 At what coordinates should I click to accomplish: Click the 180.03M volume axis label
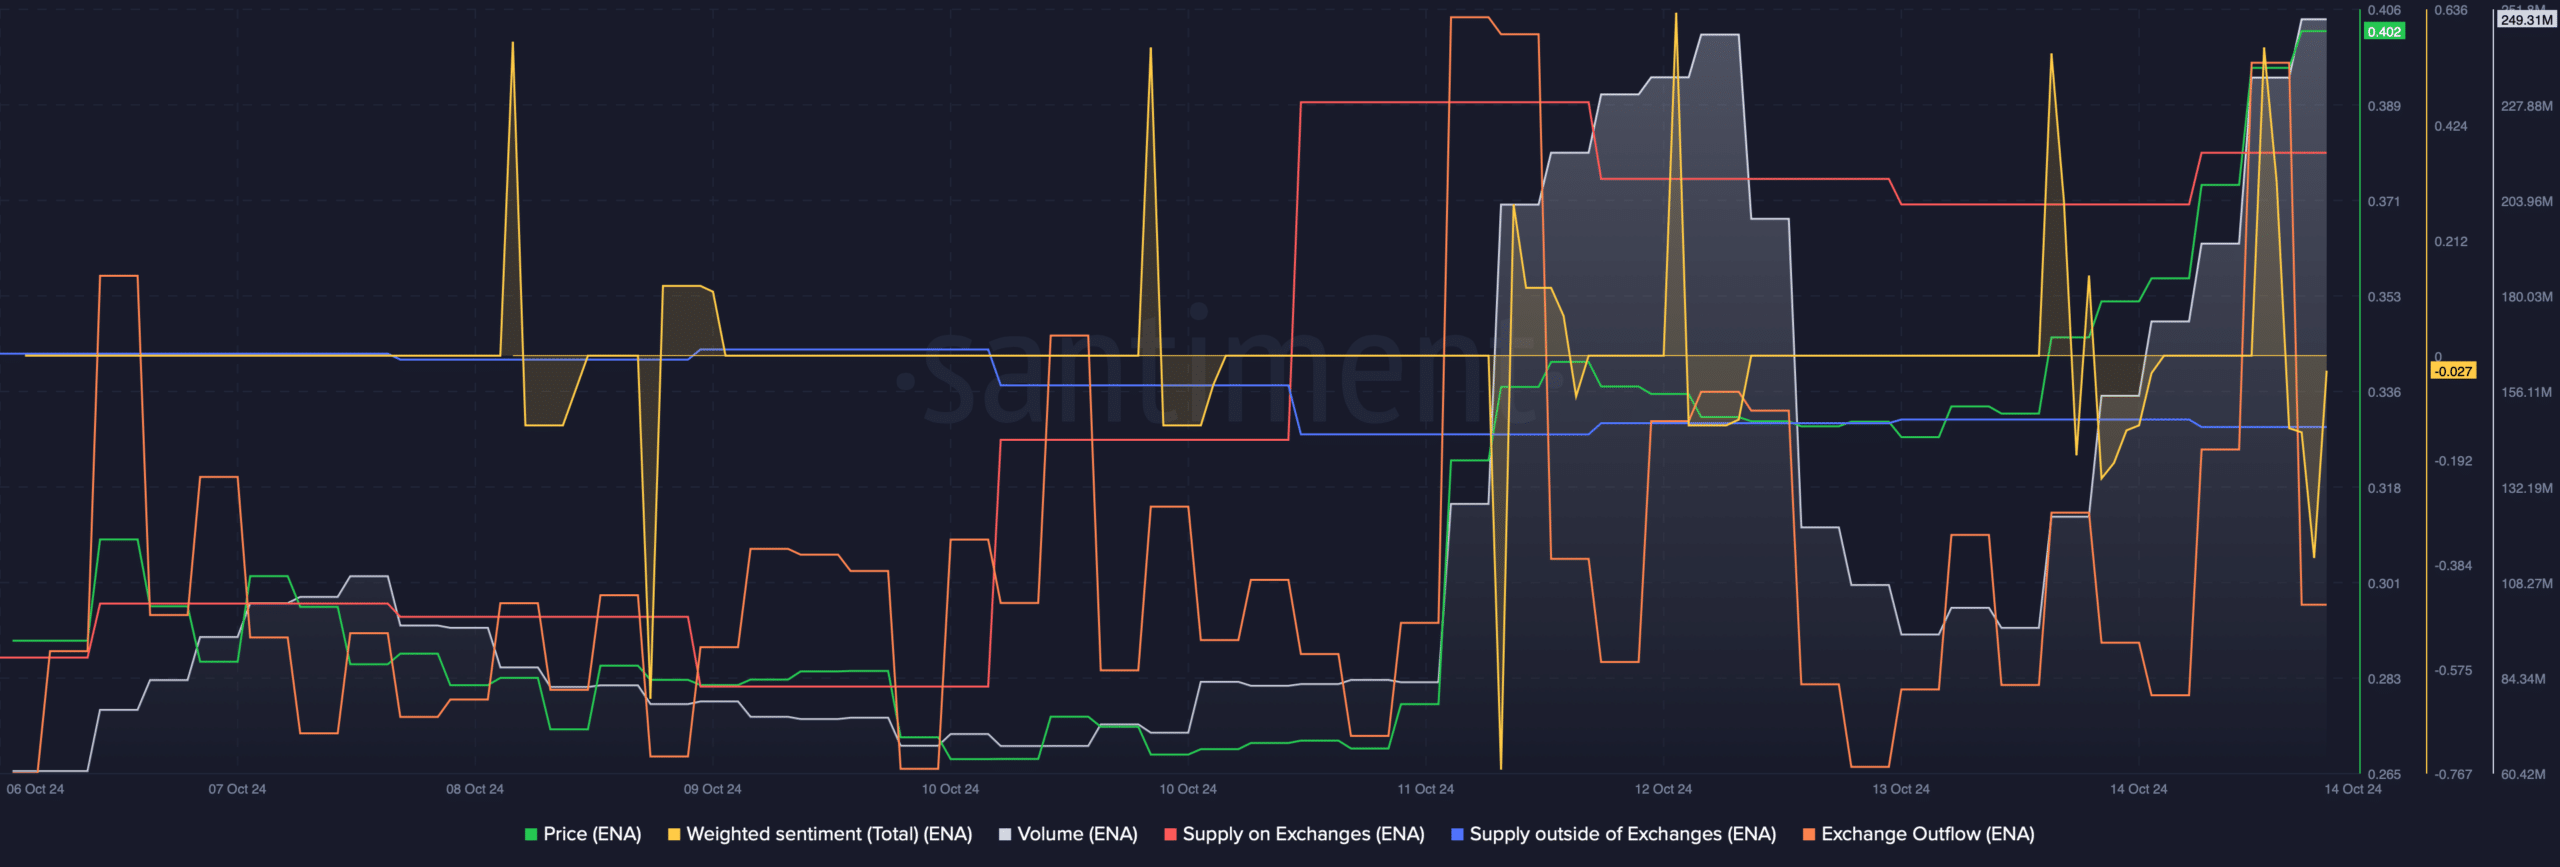(2527, 297)
